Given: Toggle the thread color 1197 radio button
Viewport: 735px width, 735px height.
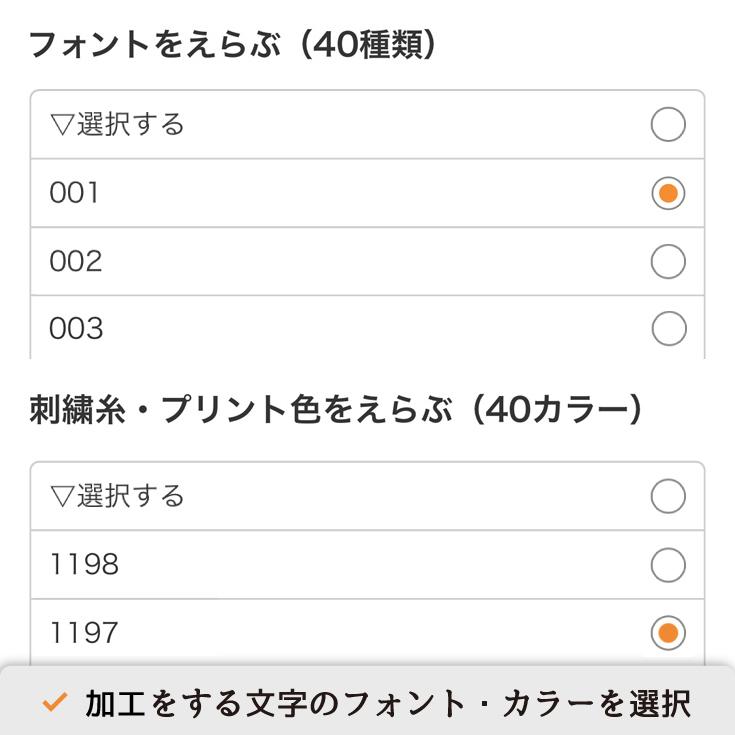Looking at the screenshot, I should (668, 632).
